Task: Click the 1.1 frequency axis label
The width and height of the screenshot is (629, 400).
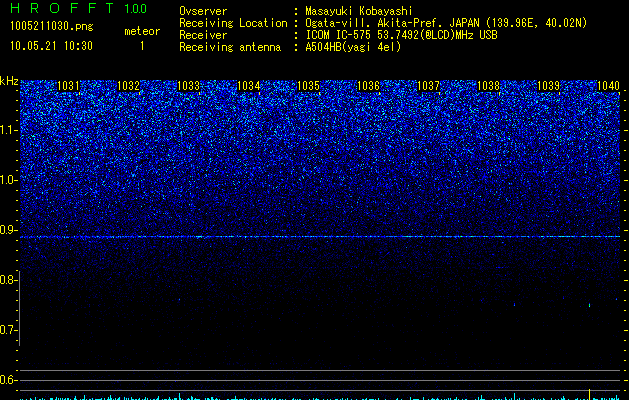Action: (x=8, y=130)
